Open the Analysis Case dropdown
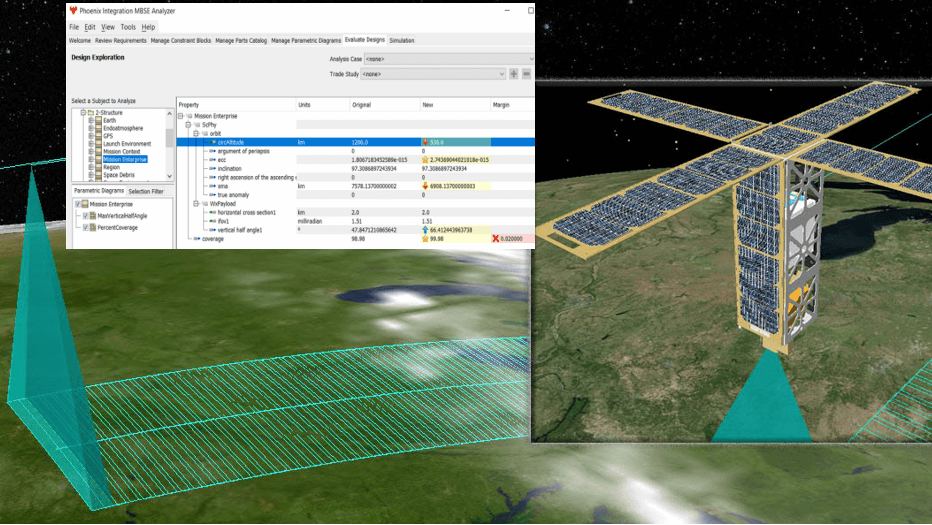The height and width of the screenshot is (525, 932). (449, 59)
